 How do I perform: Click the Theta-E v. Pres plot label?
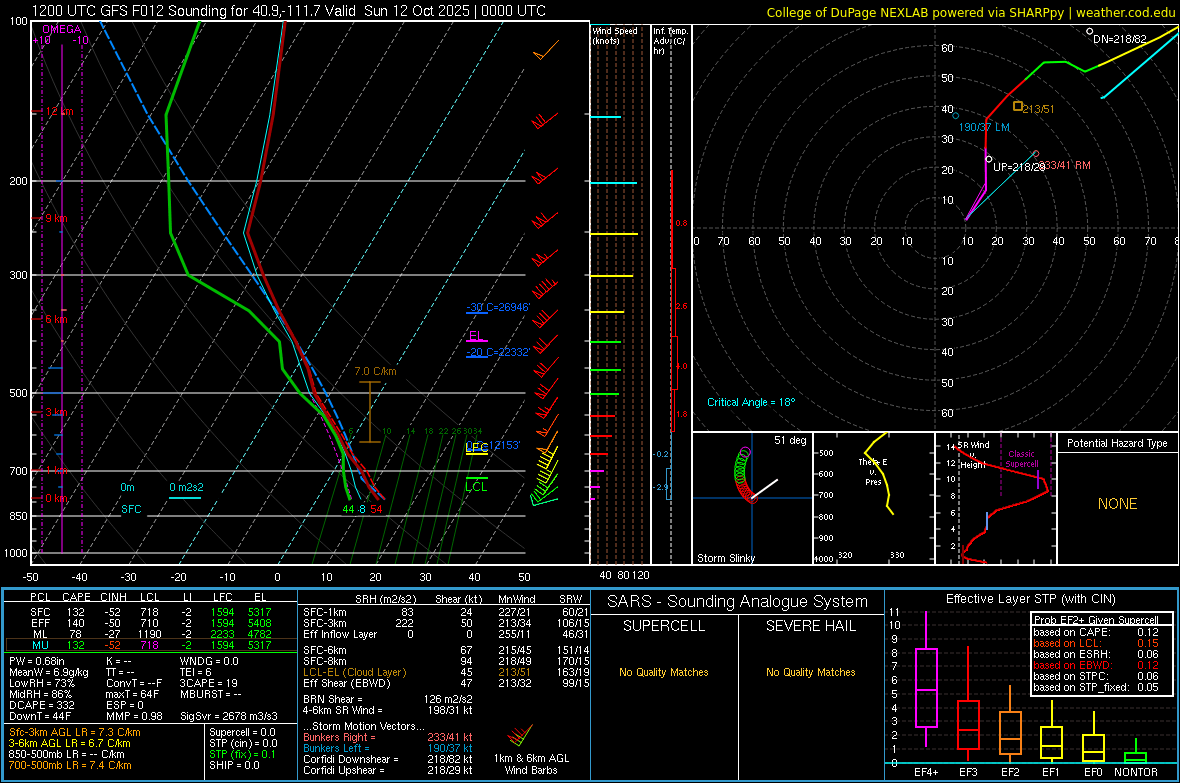tap(873, 472)
